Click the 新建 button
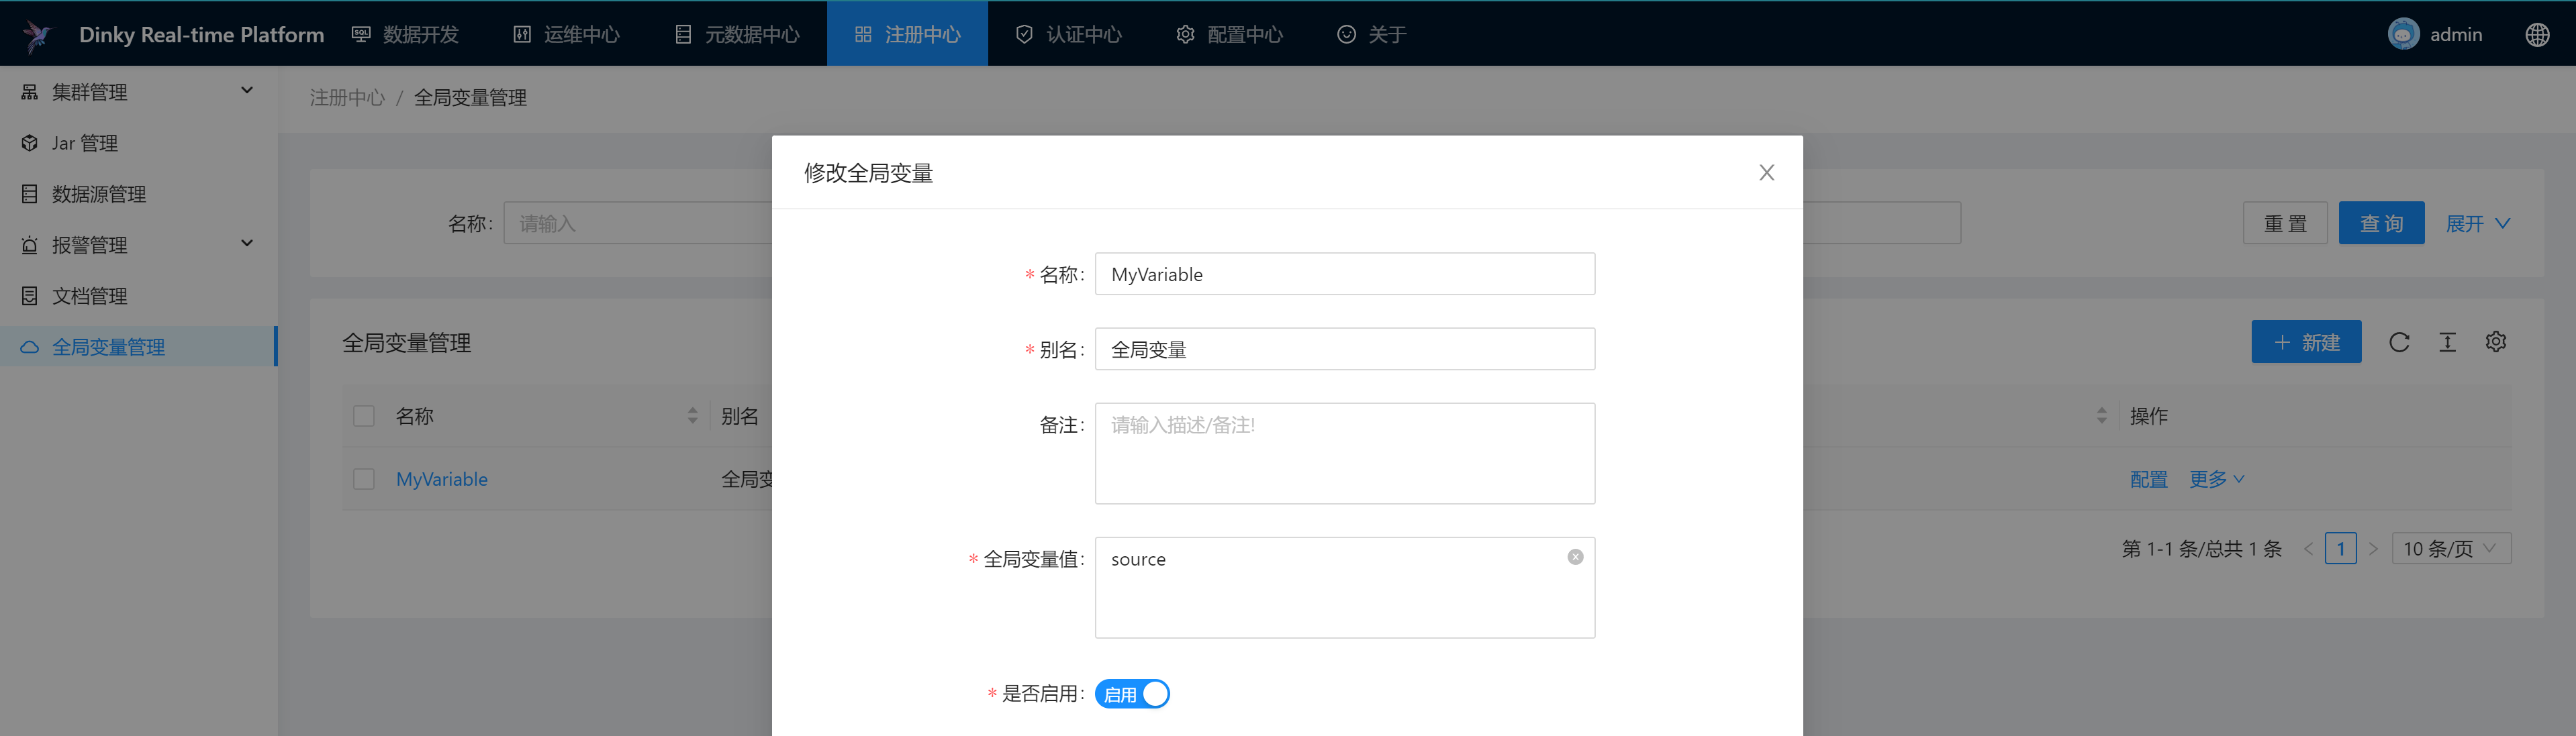The height and width of the screenshot is (736, 2576). point(2305,342)
